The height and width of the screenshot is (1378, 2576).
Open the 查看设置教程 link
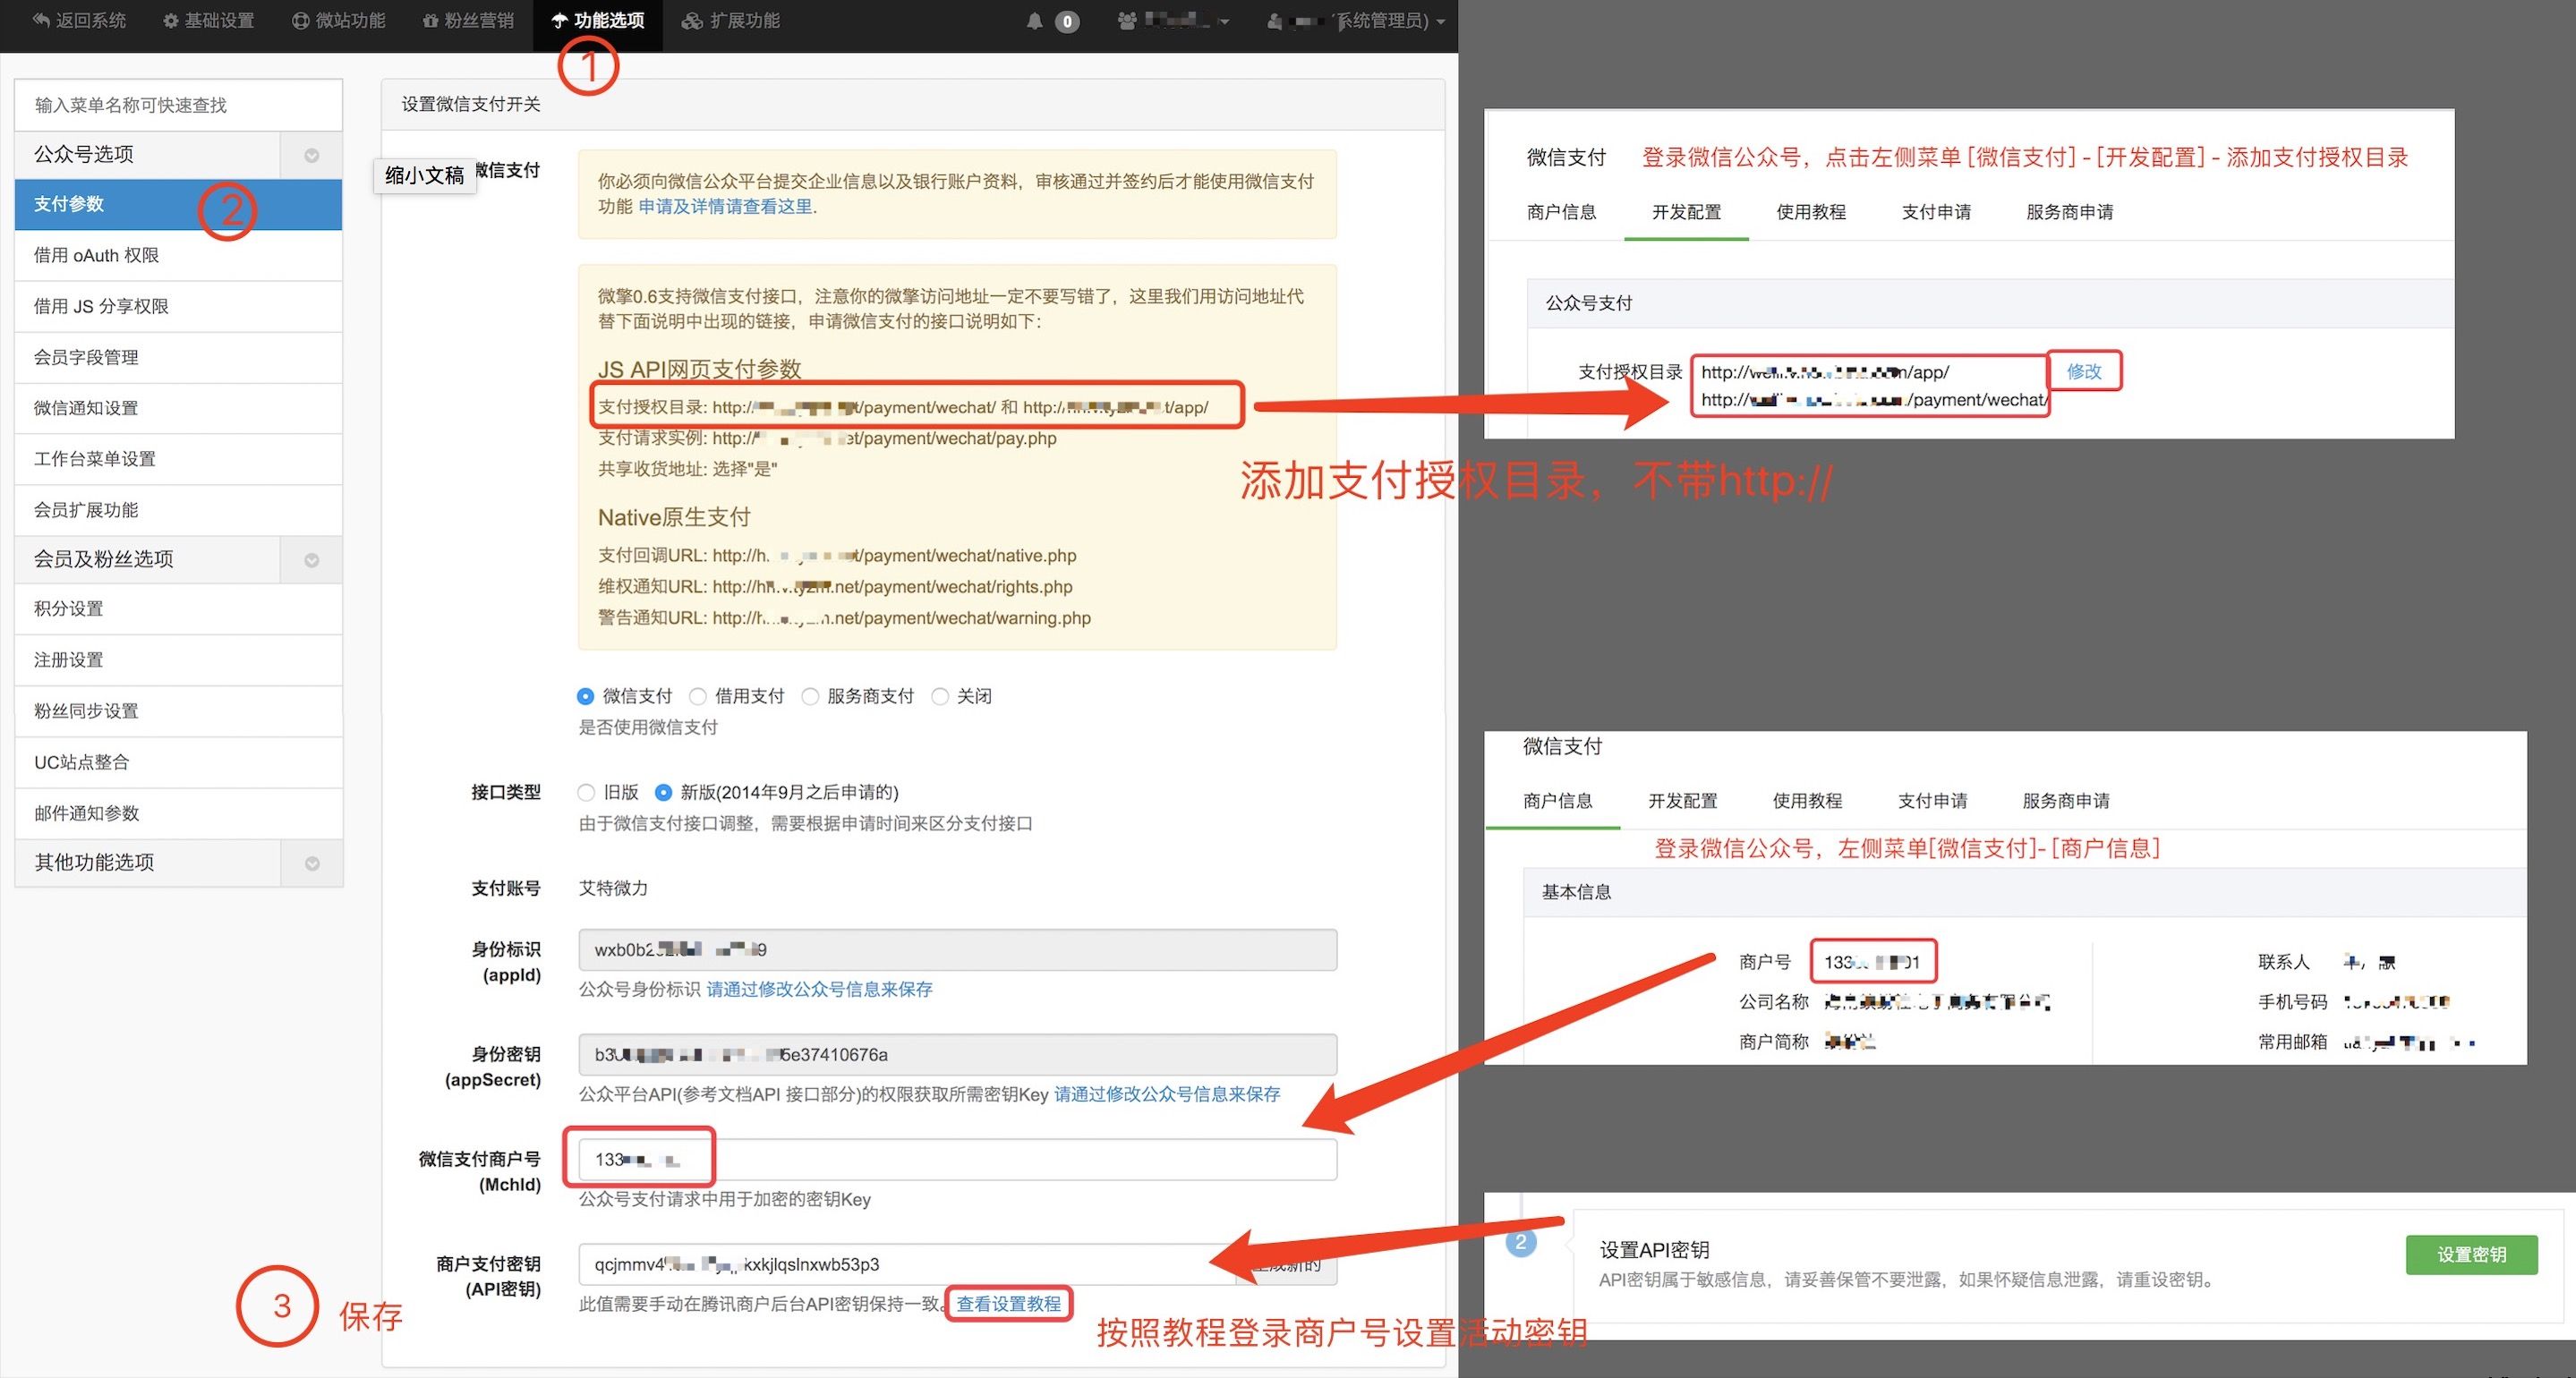point(1009,1304)
